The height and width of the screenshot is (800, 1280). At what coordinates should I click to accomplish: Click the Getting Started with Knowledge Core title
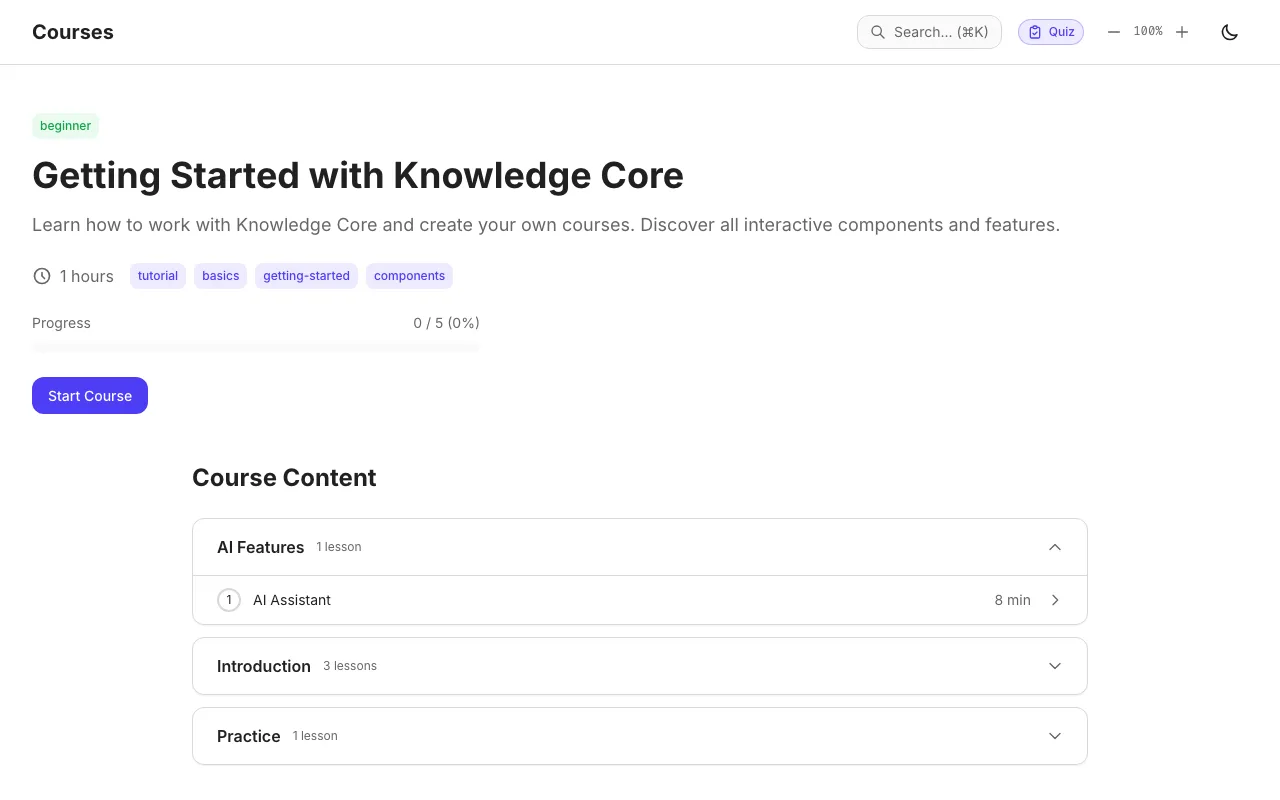[x=358, y=175]
